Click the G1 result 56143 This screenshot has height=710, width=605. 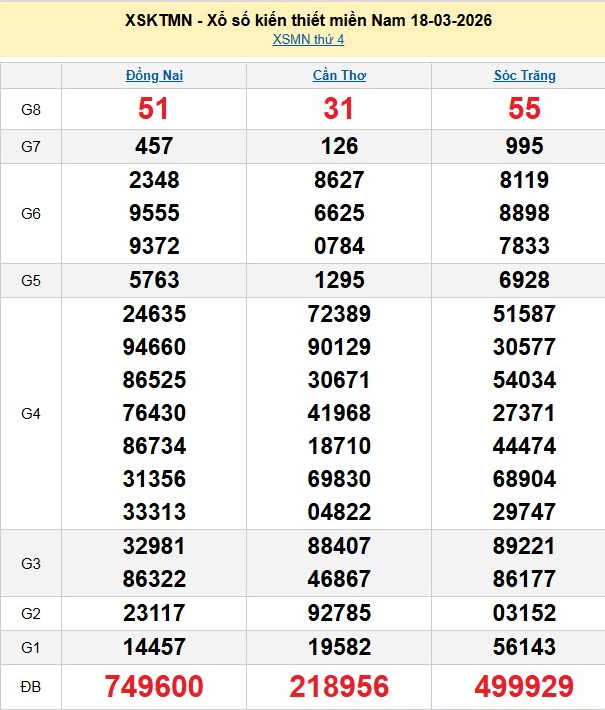click(524, 646)
